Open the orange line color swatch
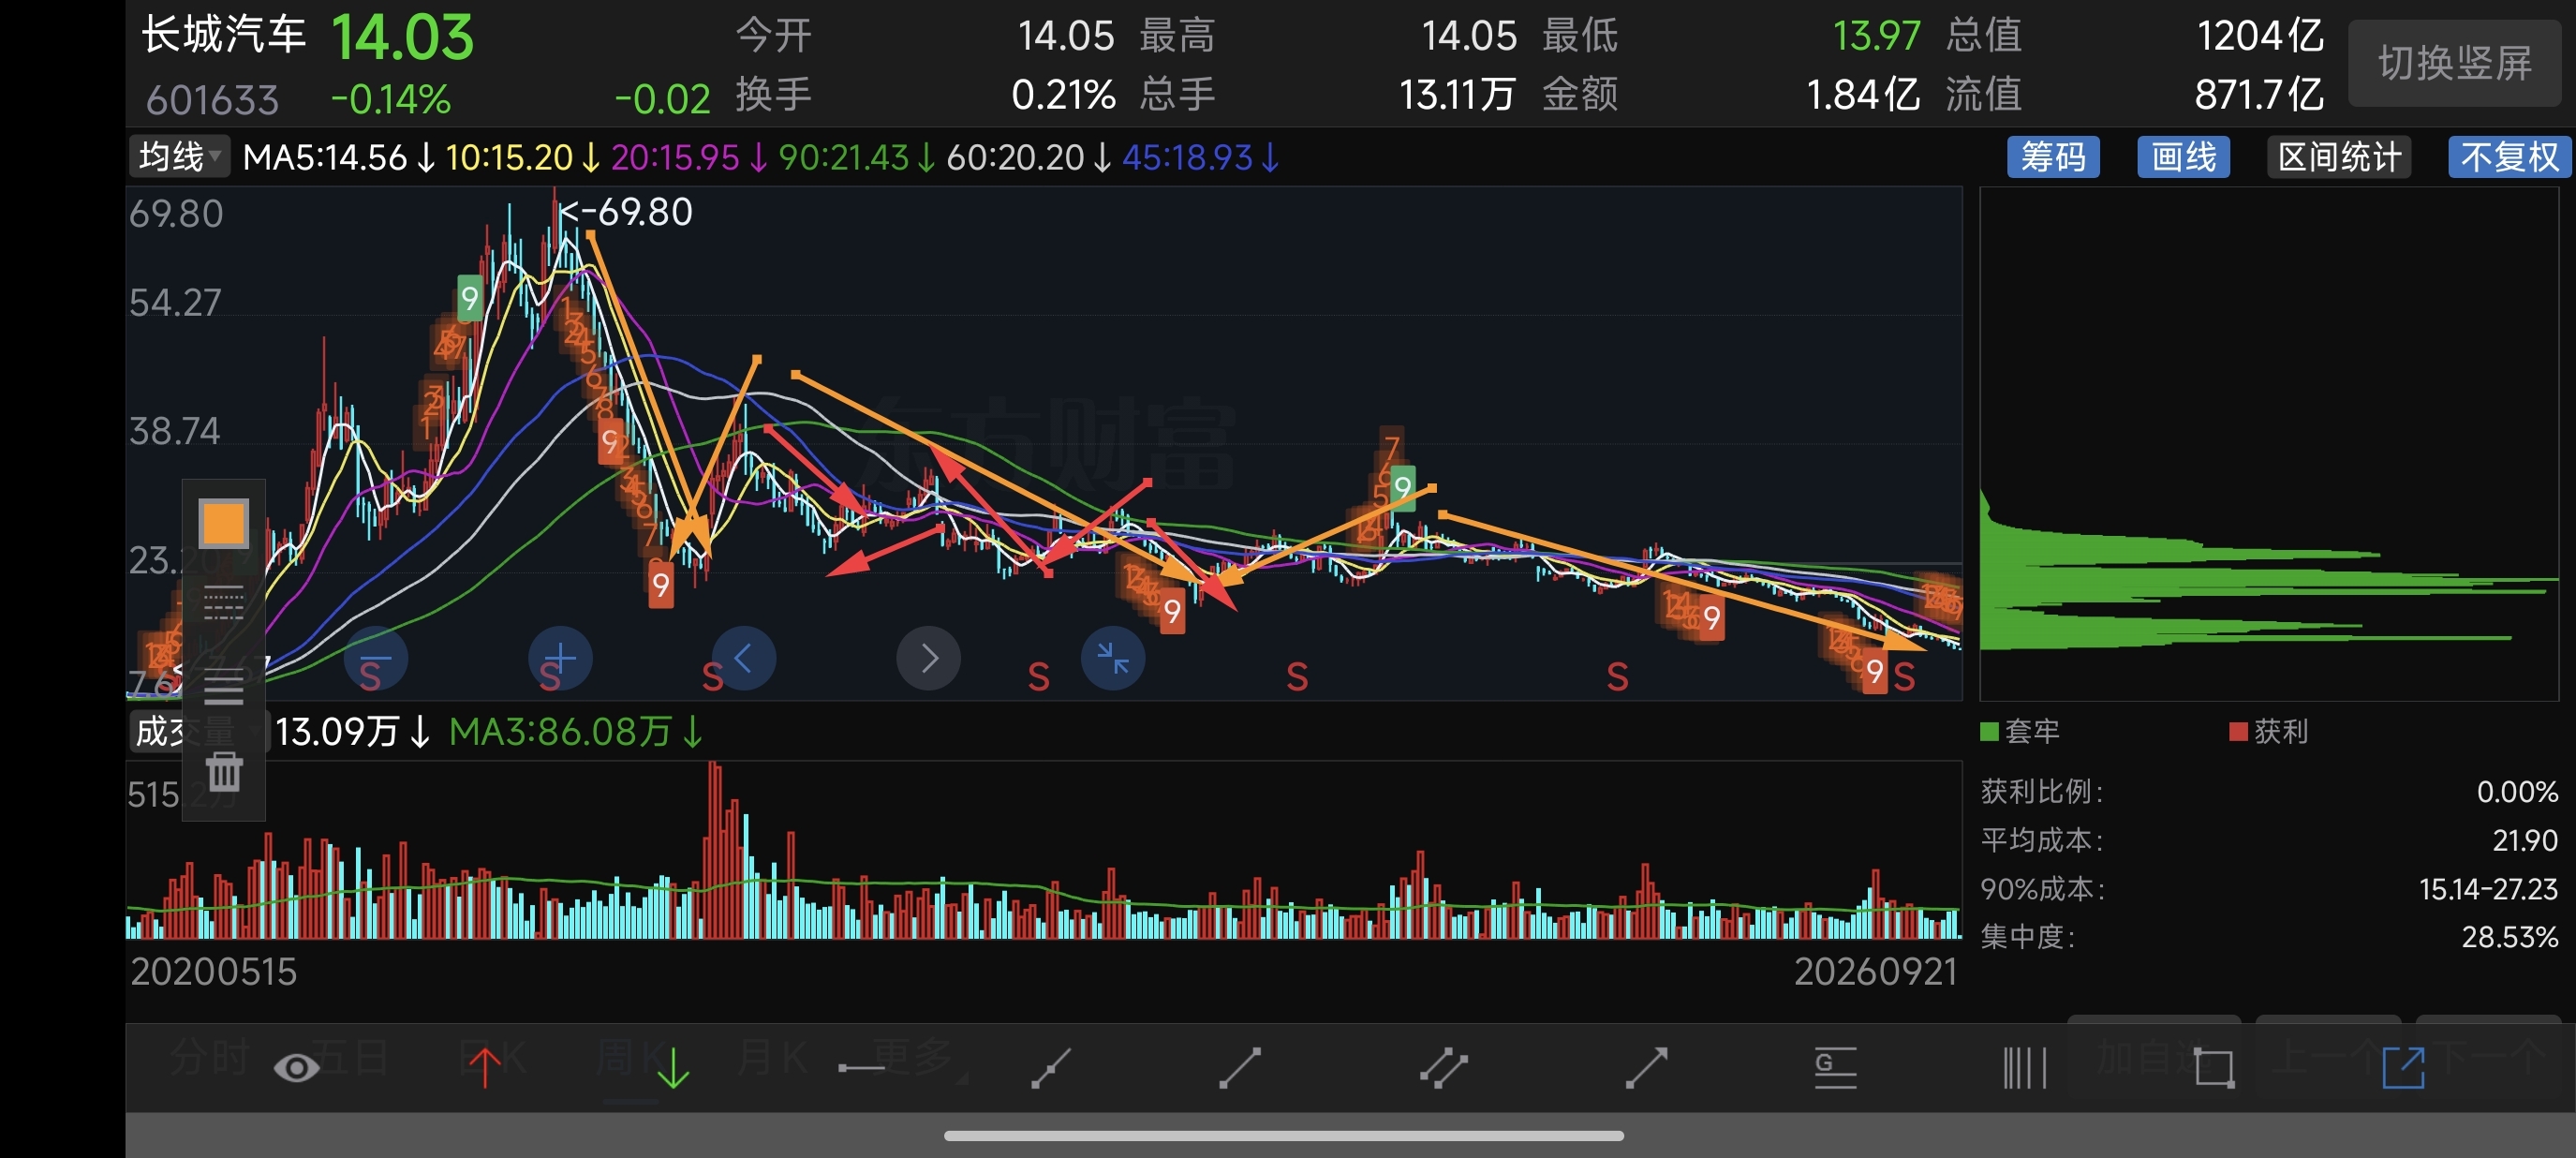 [223, 523]
